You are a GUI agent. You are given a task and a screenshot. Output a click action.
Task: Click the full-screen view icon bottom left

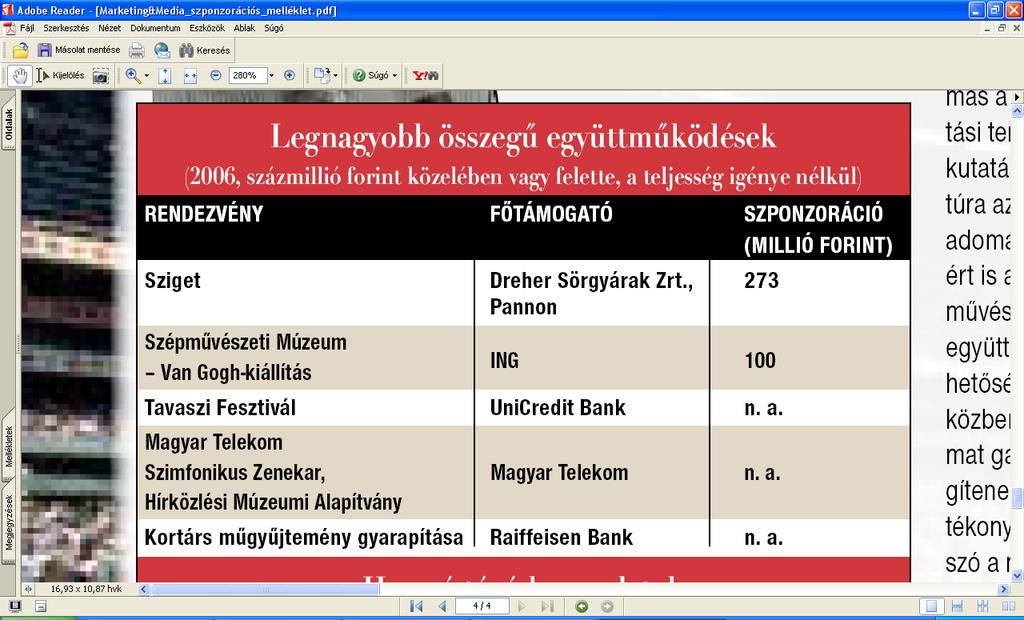14,606
